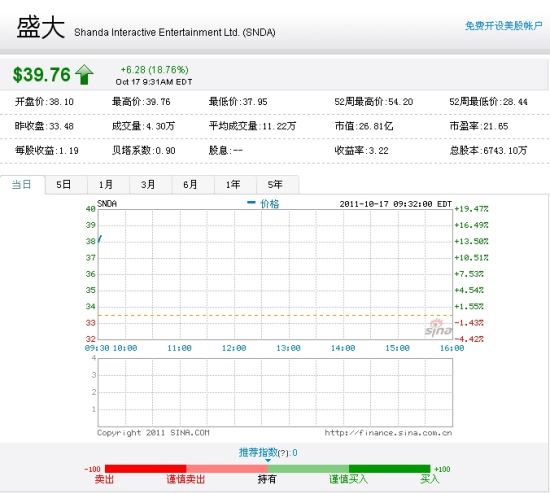The width and height of the screenshot is (550, 494).
Task: Click the 12:00 time axis label
Action: pyautogui.click(x=234, y=348)
